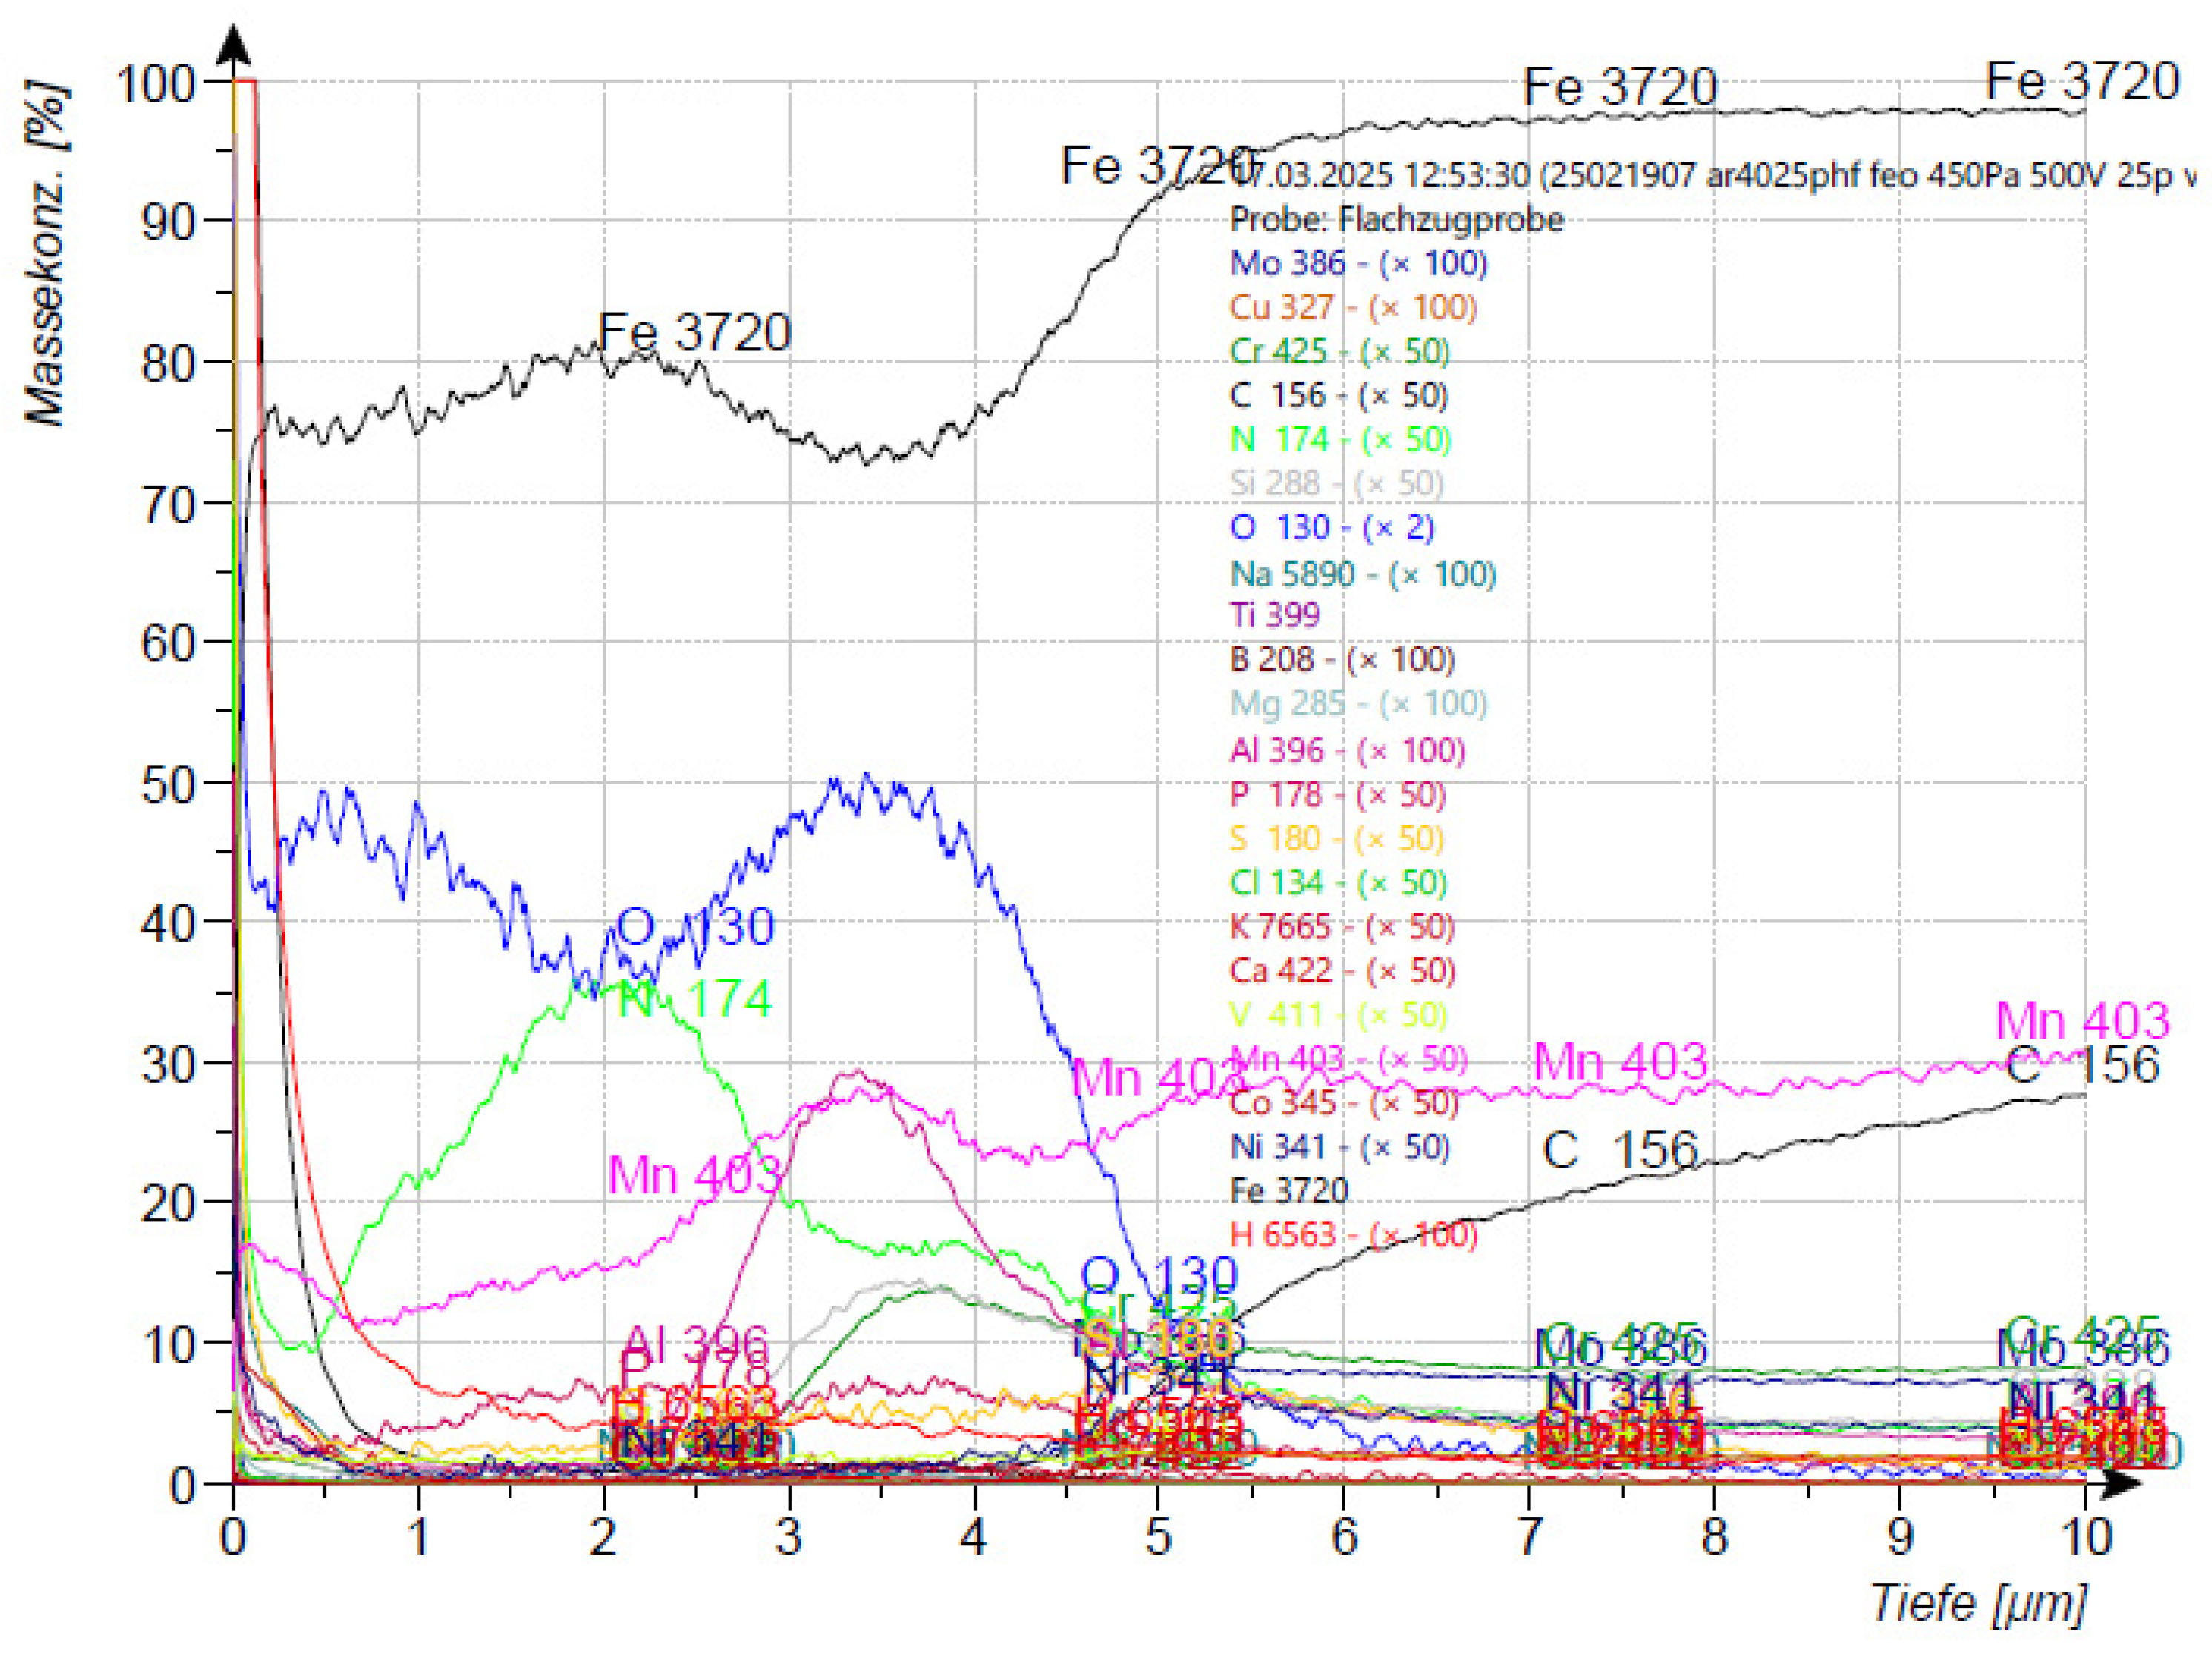Select the Na 5890 legend entry
The image size is (2212, 1654).
(x=1362, y=574)
